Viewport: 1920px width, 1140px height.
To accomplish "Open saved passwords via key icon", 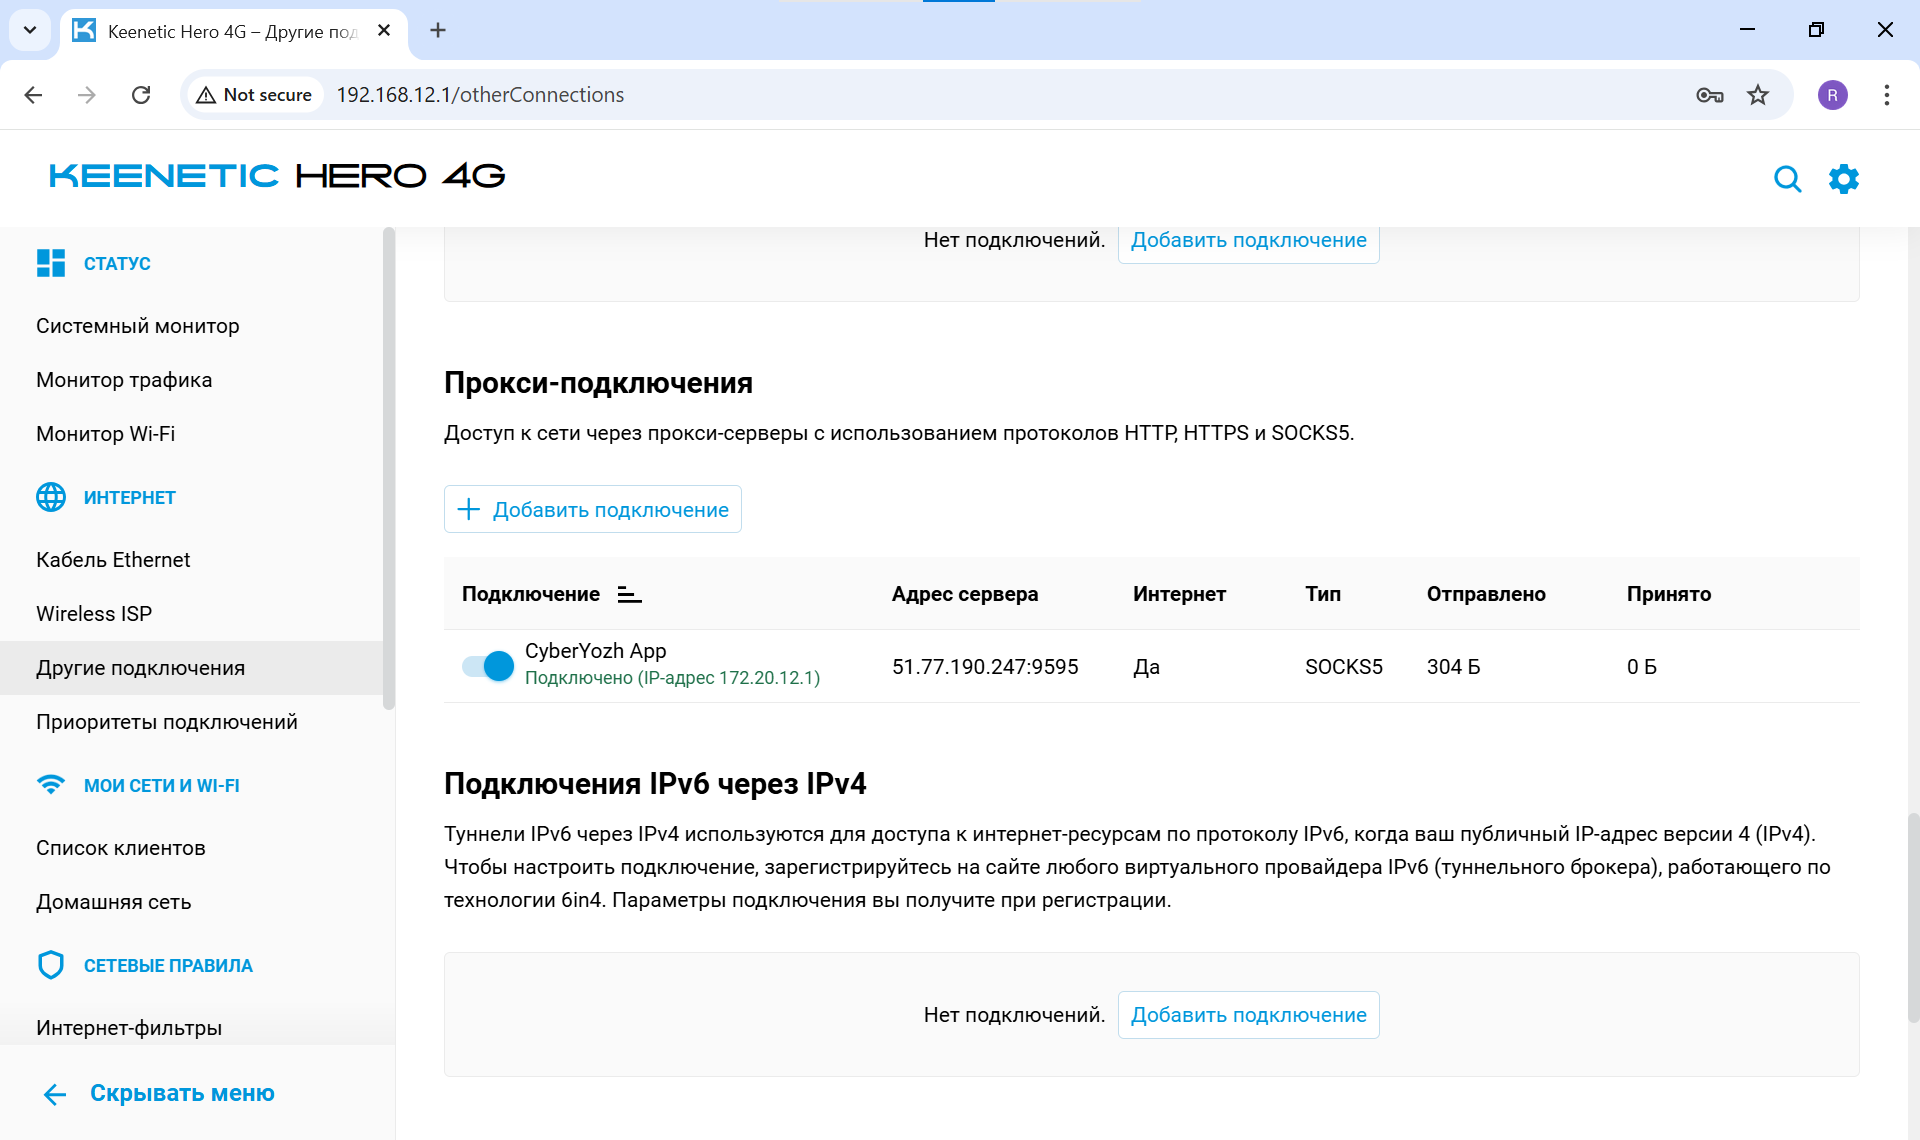I will [1710, 95].
